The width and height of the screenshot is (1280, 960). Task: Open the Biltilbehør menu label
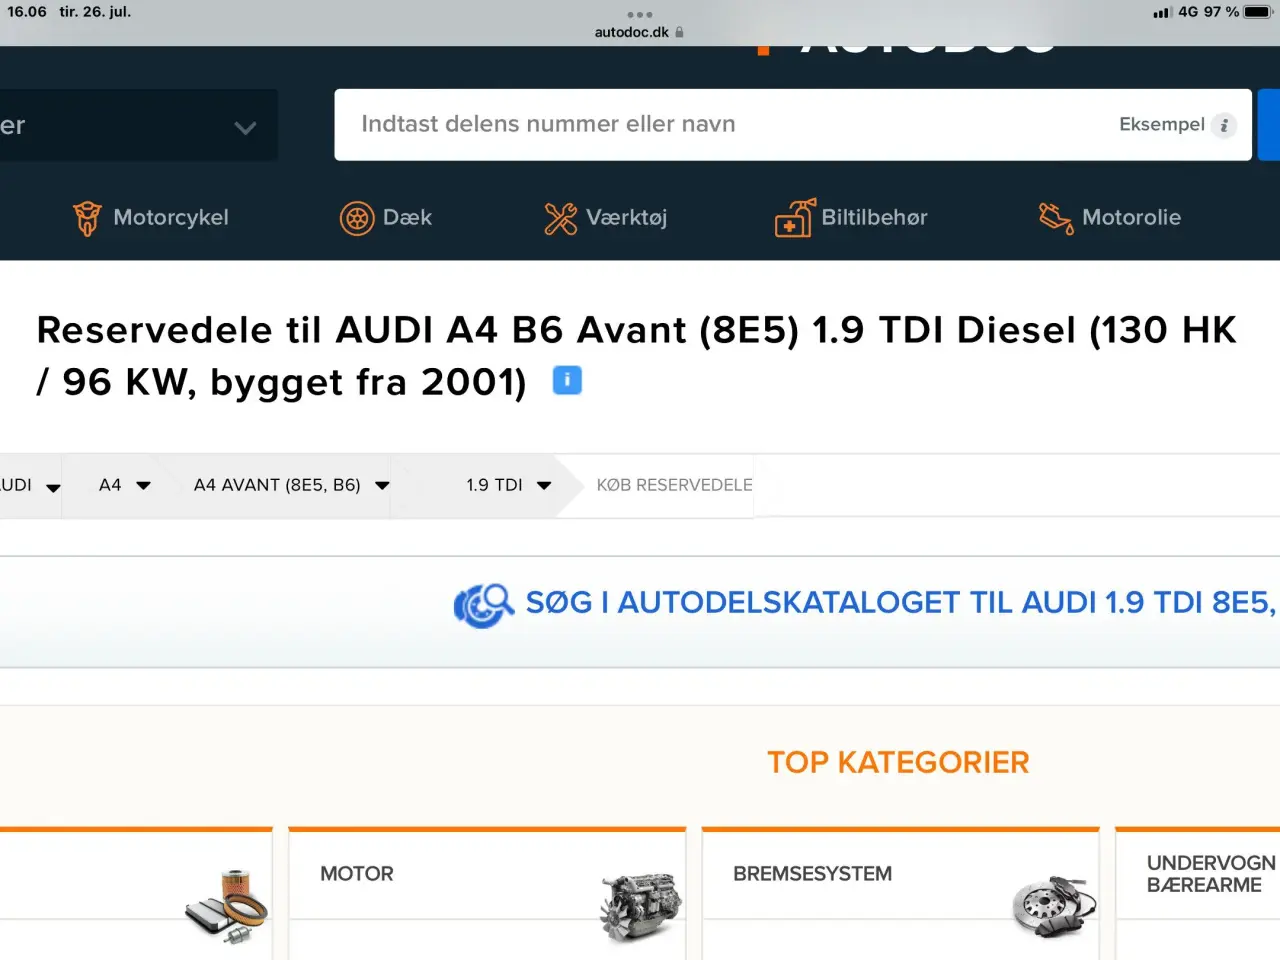(874, 217)
